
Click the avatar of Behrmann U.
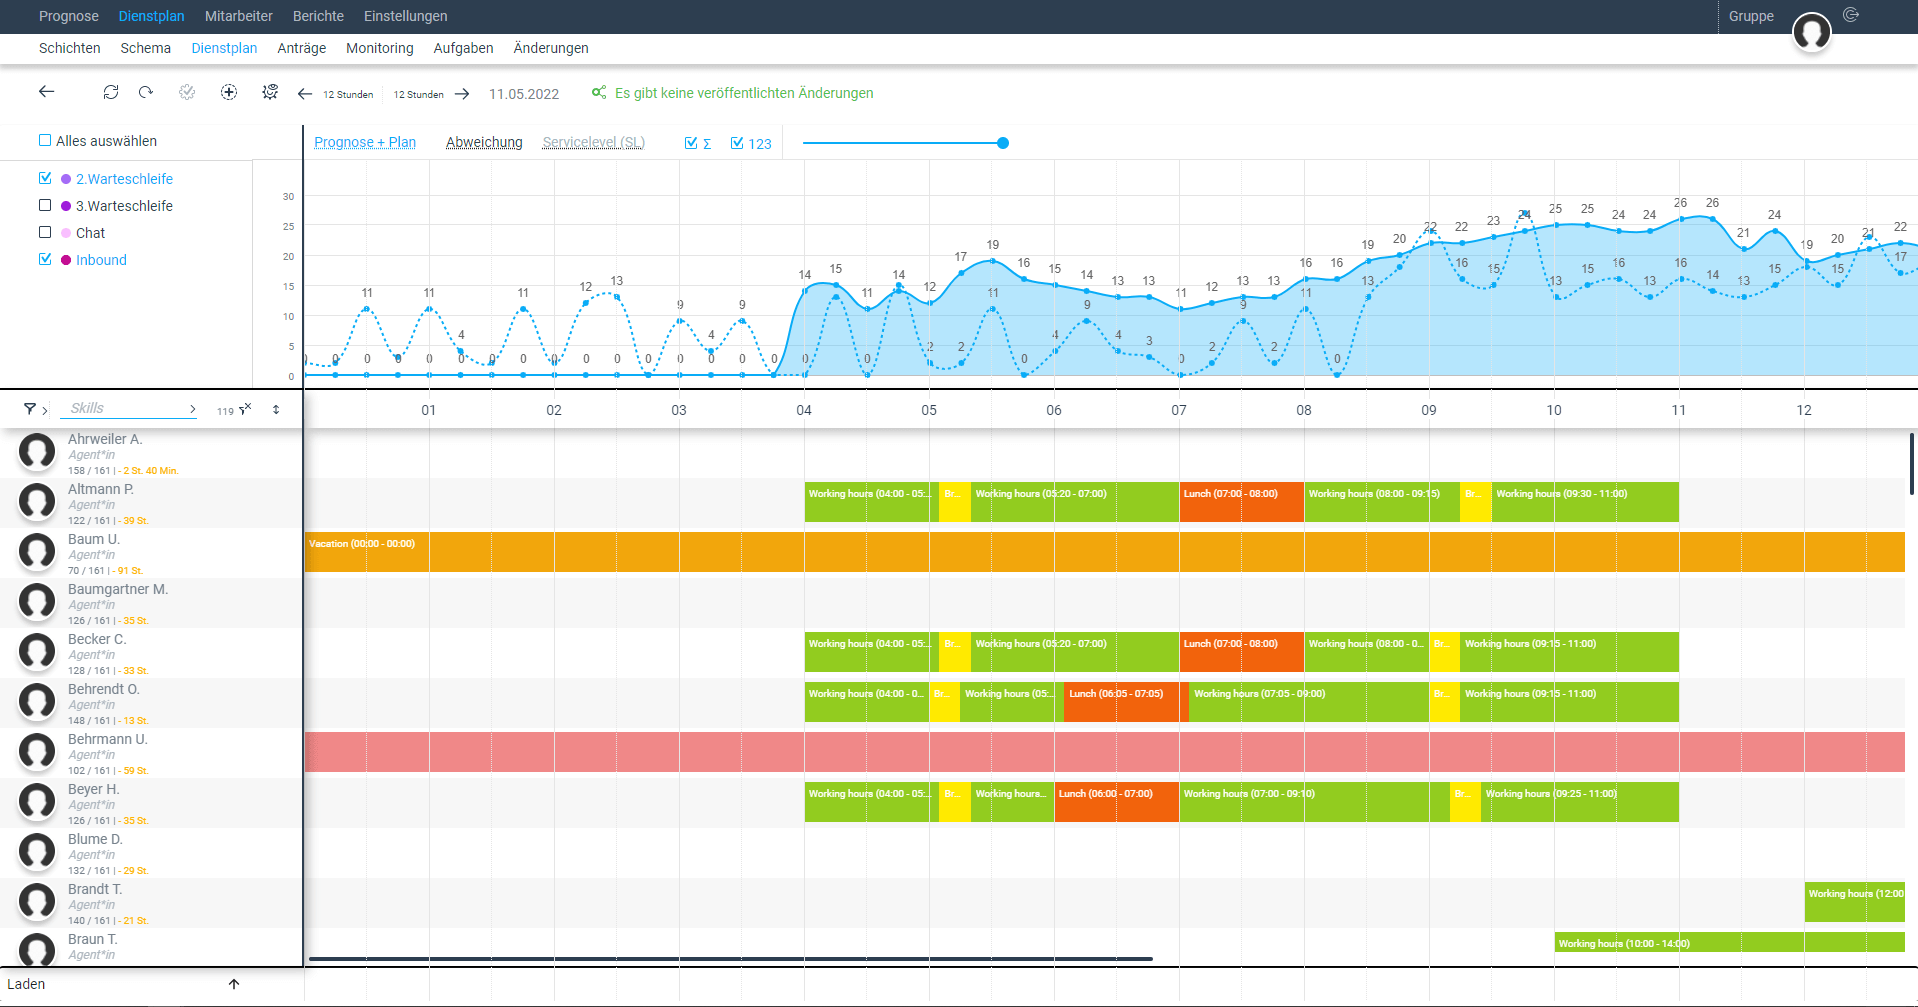tap(37, 752)
